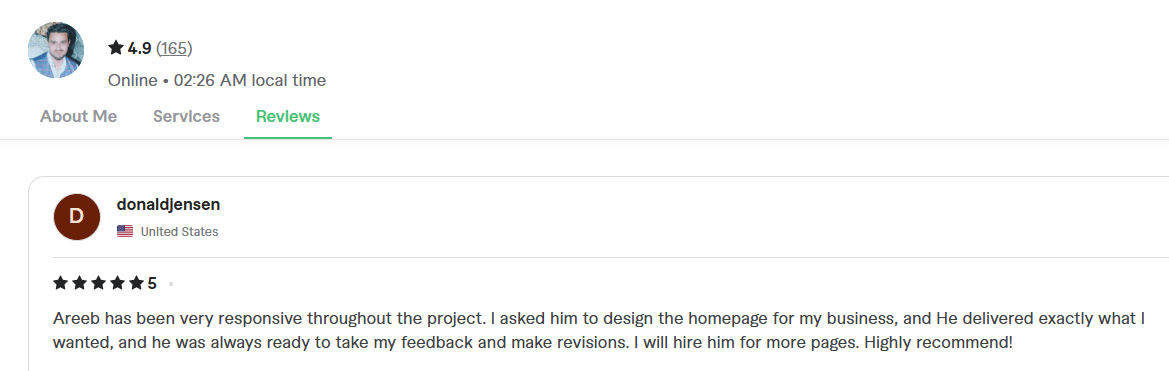
Task: Open the donaldjensen reviewer username
Action: [168, 204]
